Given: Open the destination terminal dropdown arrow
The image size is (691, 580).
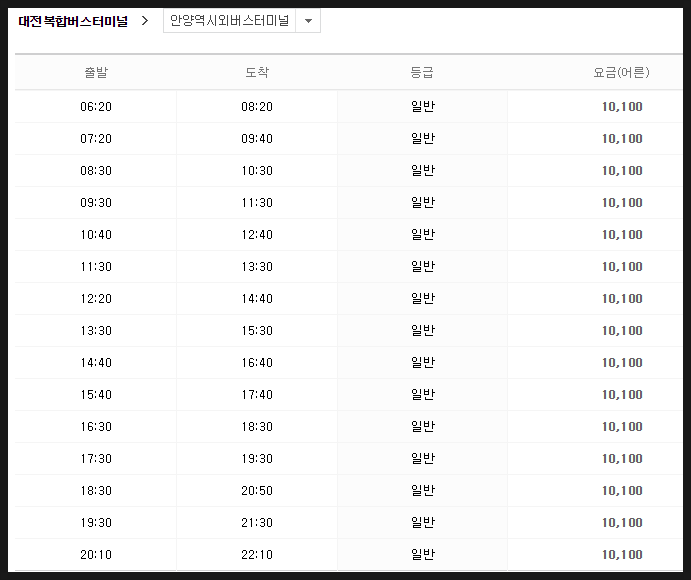Looking at the screenshot, I should tap(308, 21).
